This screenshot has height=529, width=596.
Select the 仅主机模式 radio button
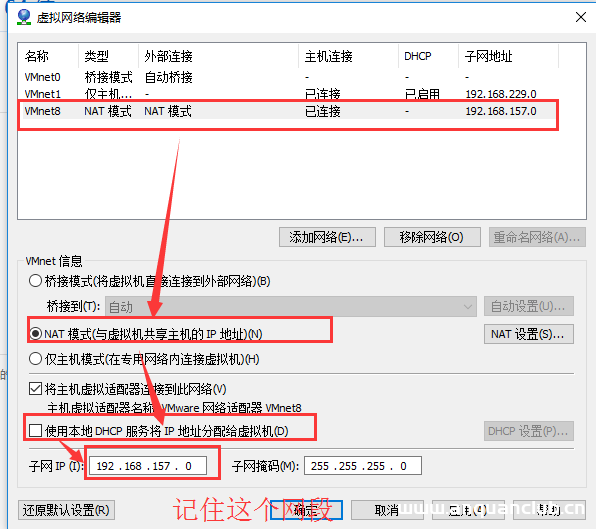(x=35, y=358)
